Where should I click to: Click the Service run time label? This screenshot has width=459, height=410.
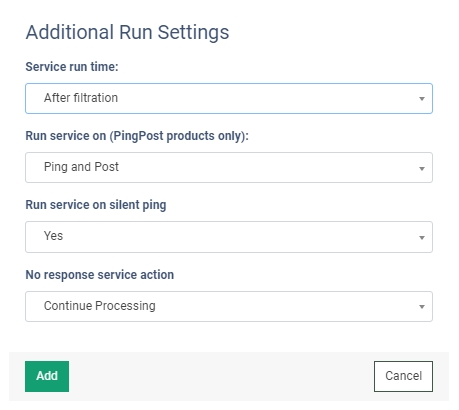[72, 67]
